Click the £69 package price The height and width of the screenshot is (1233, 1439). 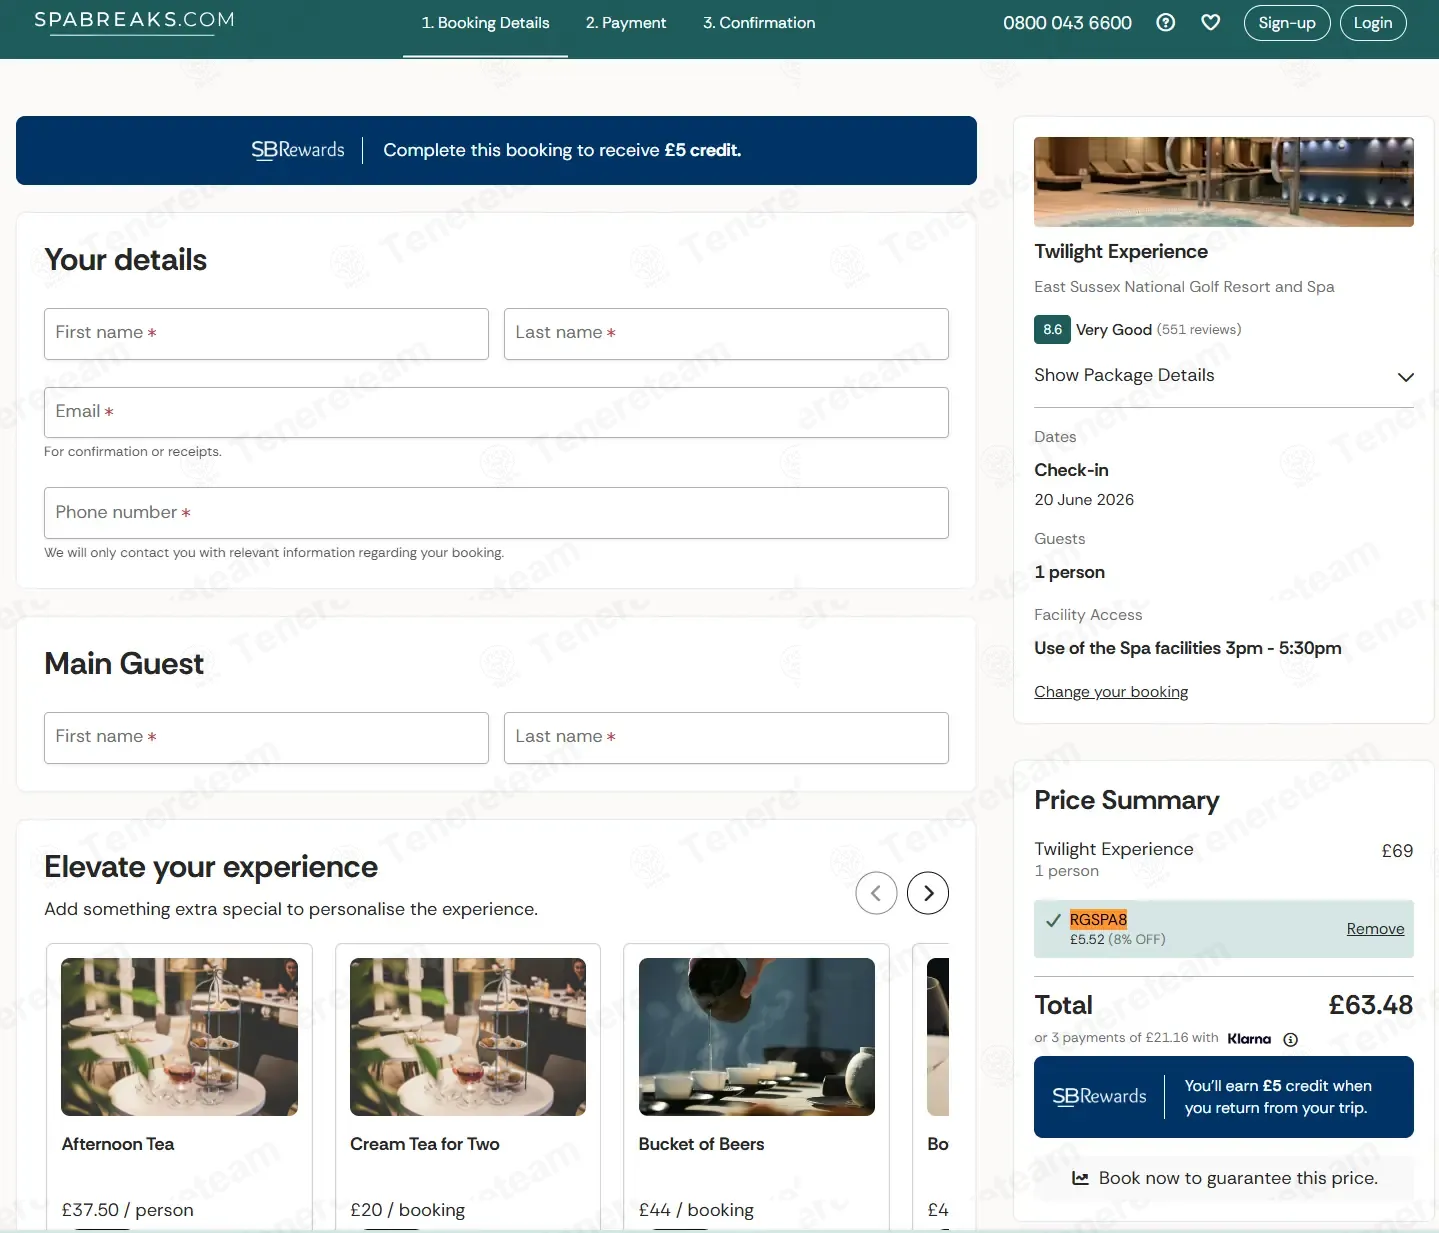[x=1397, y=851]
